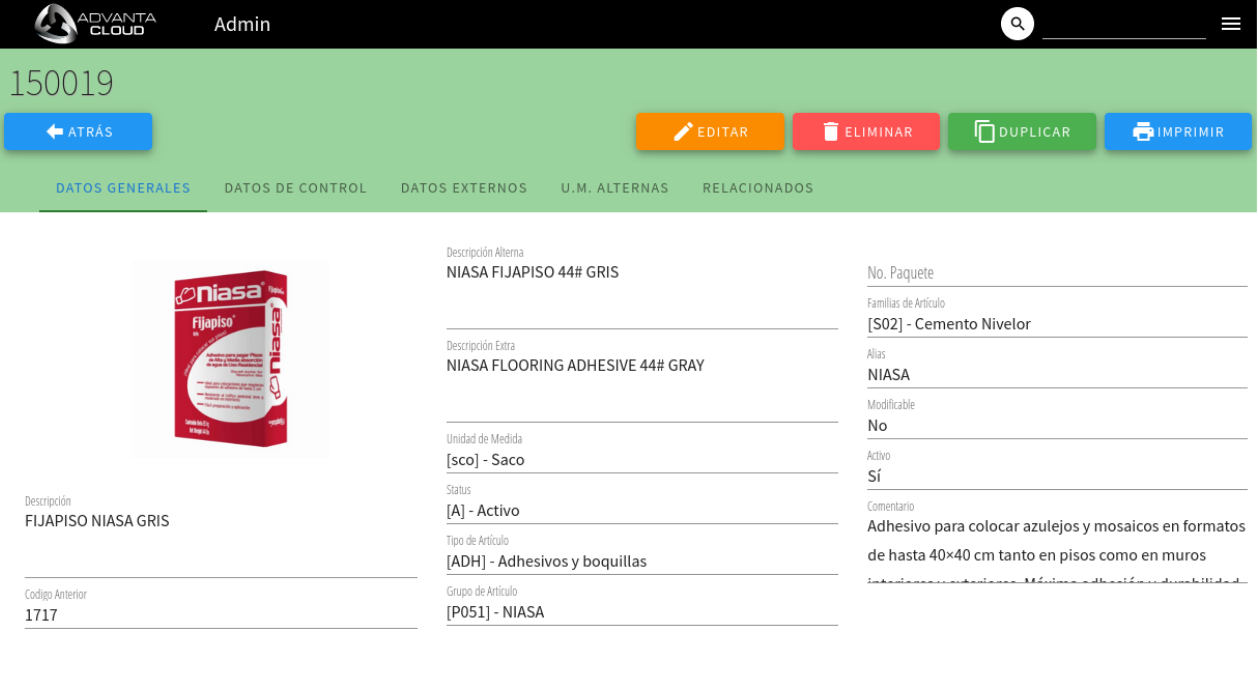This screenshot has height=673, width=1258.
Task: Click Familias value [S02] - Cemento Nivelor
Action: pyautogui.click(x=949, y=323)
